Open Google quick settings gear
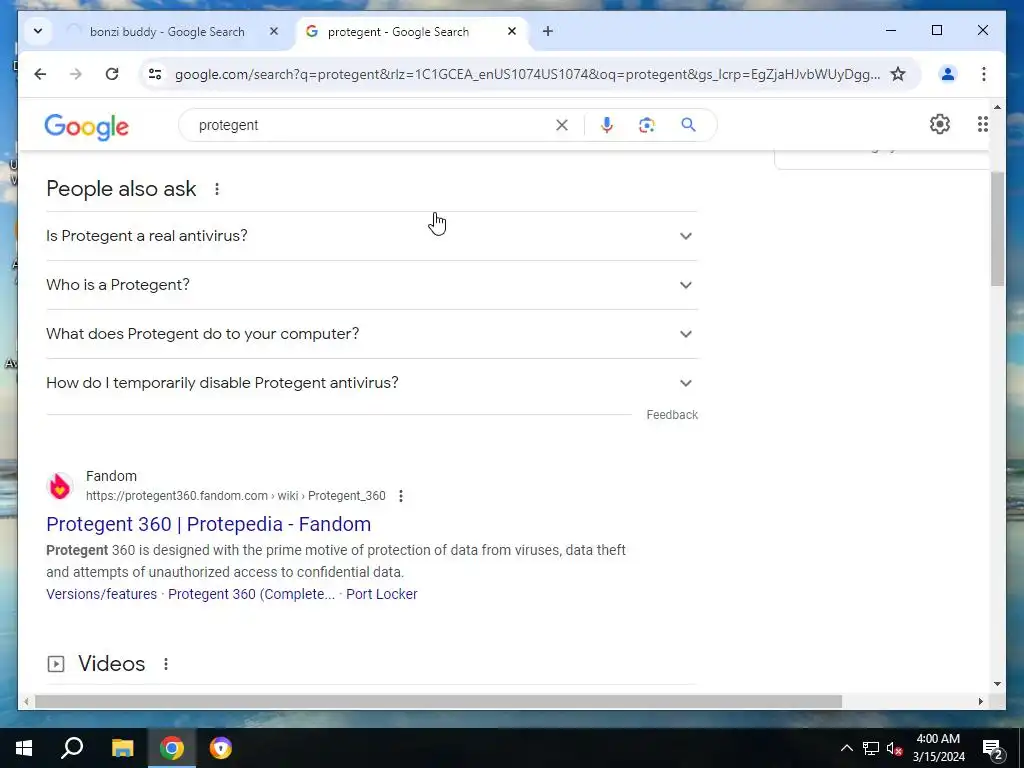 tap(940, 124)
